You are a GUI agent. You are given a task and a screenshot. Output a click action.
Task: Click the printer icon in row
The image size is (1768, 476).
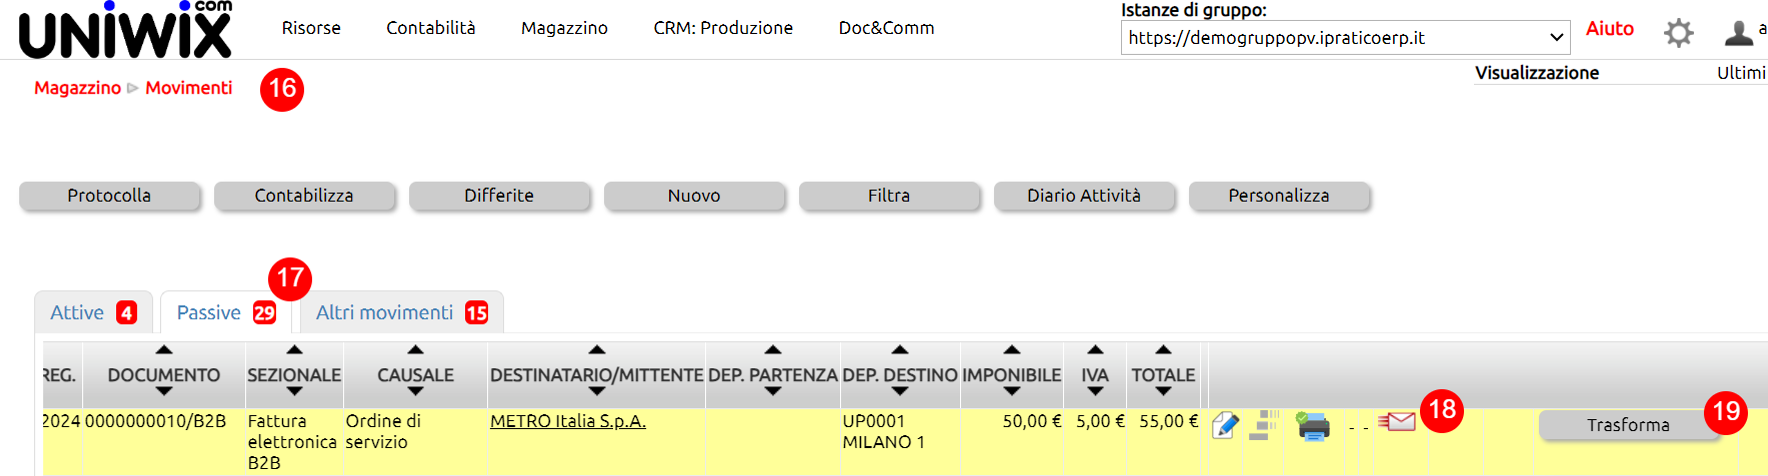[1313, 427]
